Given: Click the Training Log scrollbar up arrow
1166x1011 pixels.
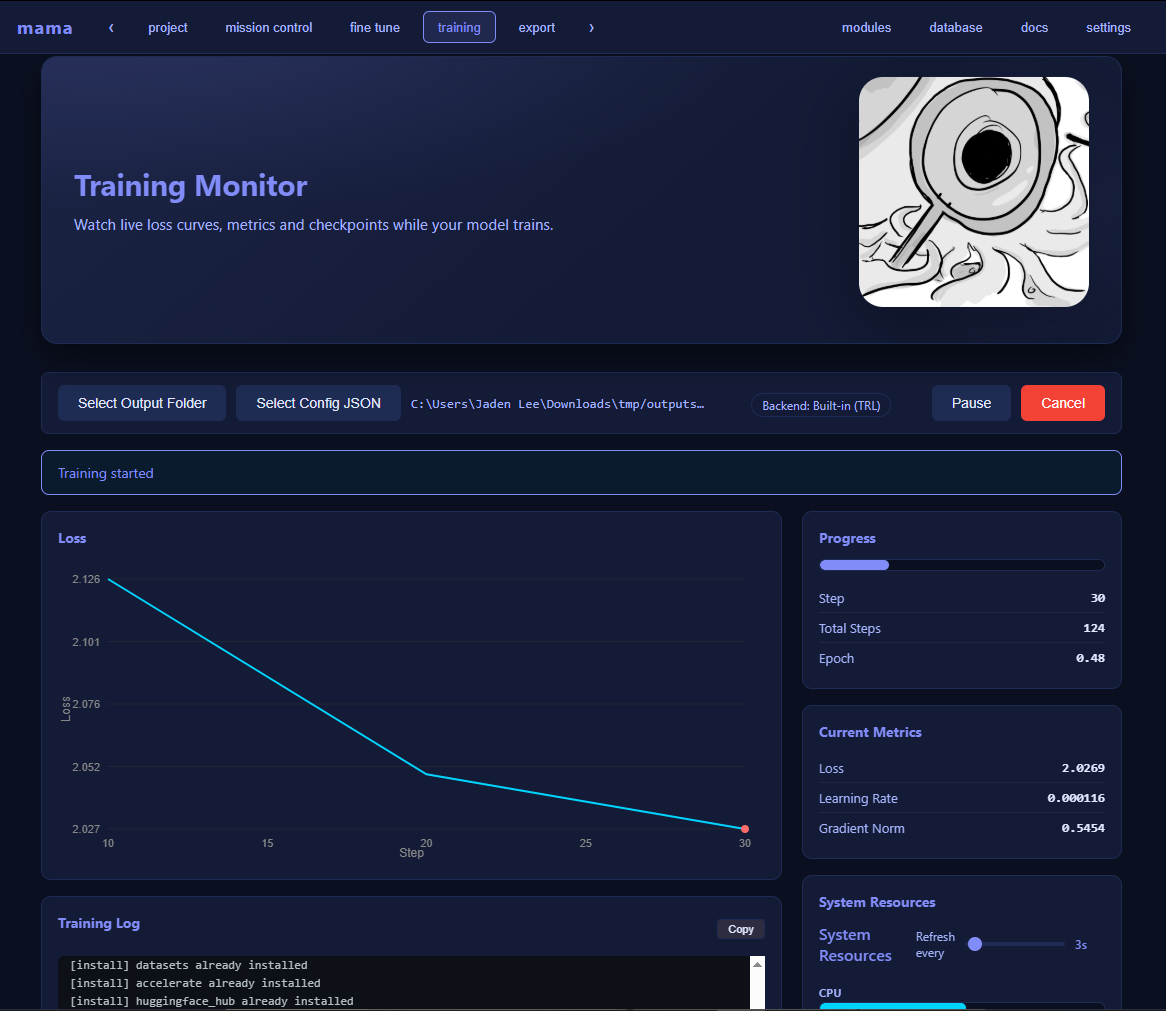Looking at the screenshot, I should click(757, 964).
